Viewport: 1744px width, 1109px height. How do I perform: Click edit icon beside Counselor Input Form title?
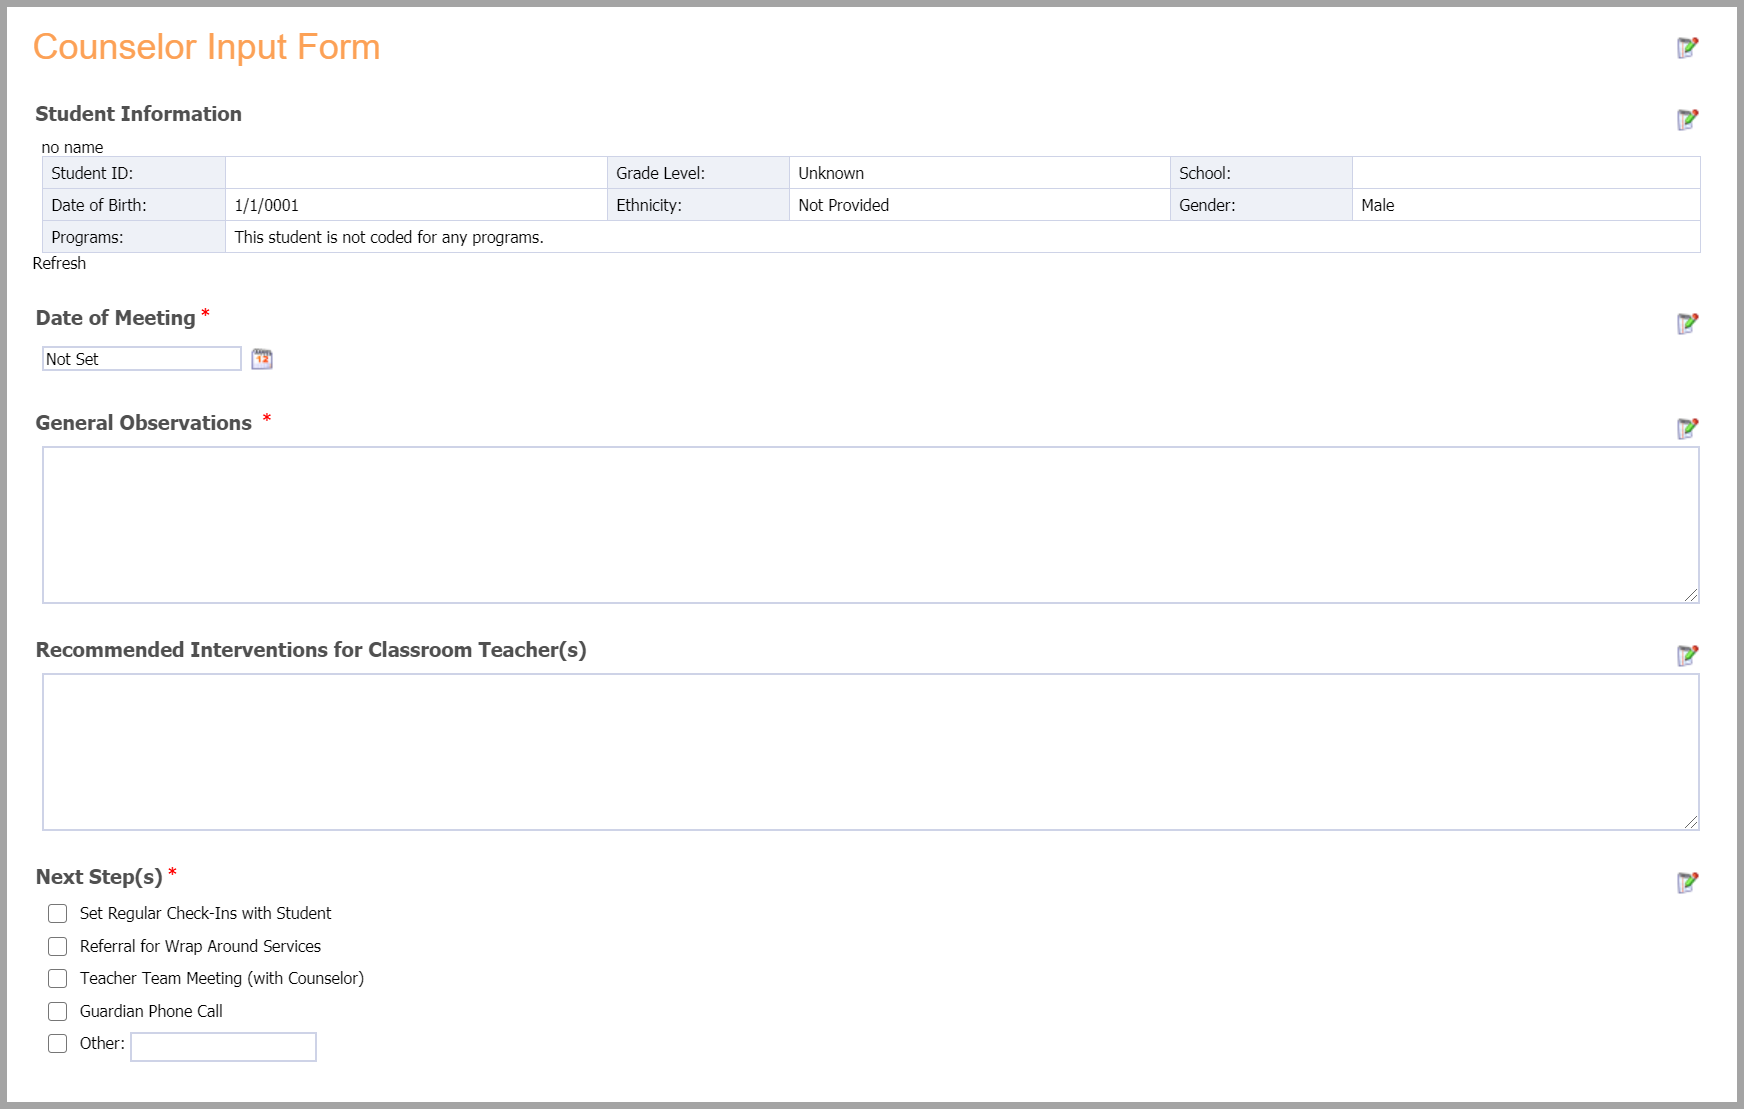1687,48
